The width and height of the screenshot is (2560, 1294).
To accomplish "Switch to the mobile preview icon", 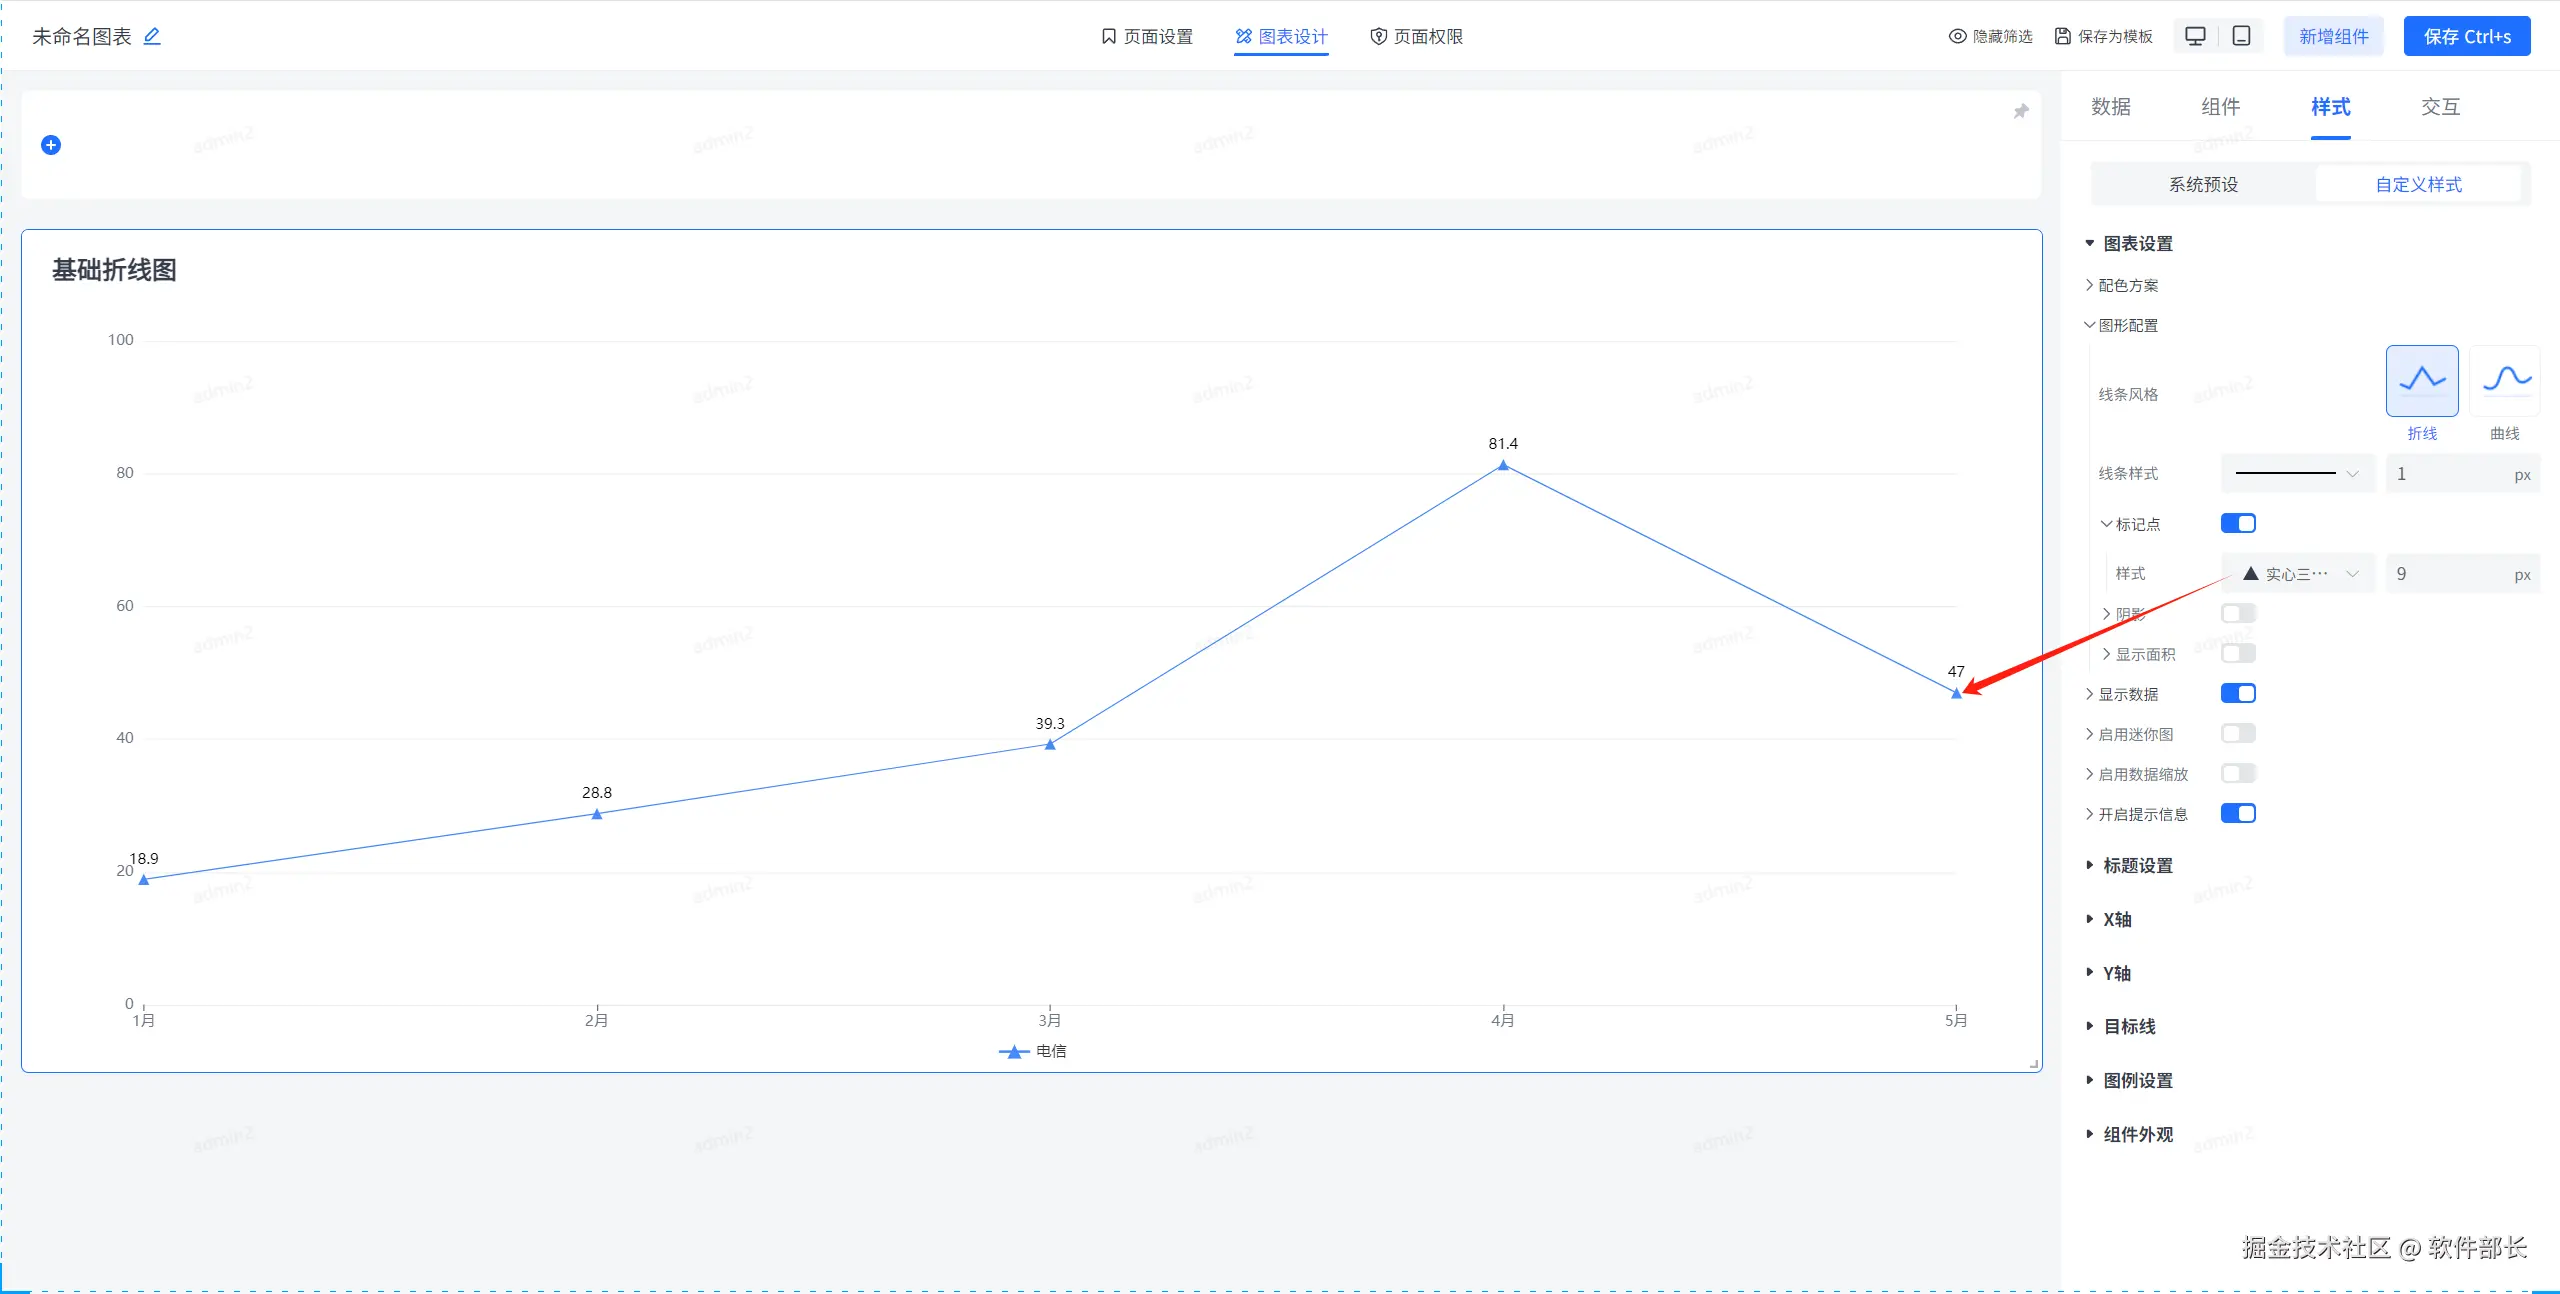I will (x=2242, y=36).
